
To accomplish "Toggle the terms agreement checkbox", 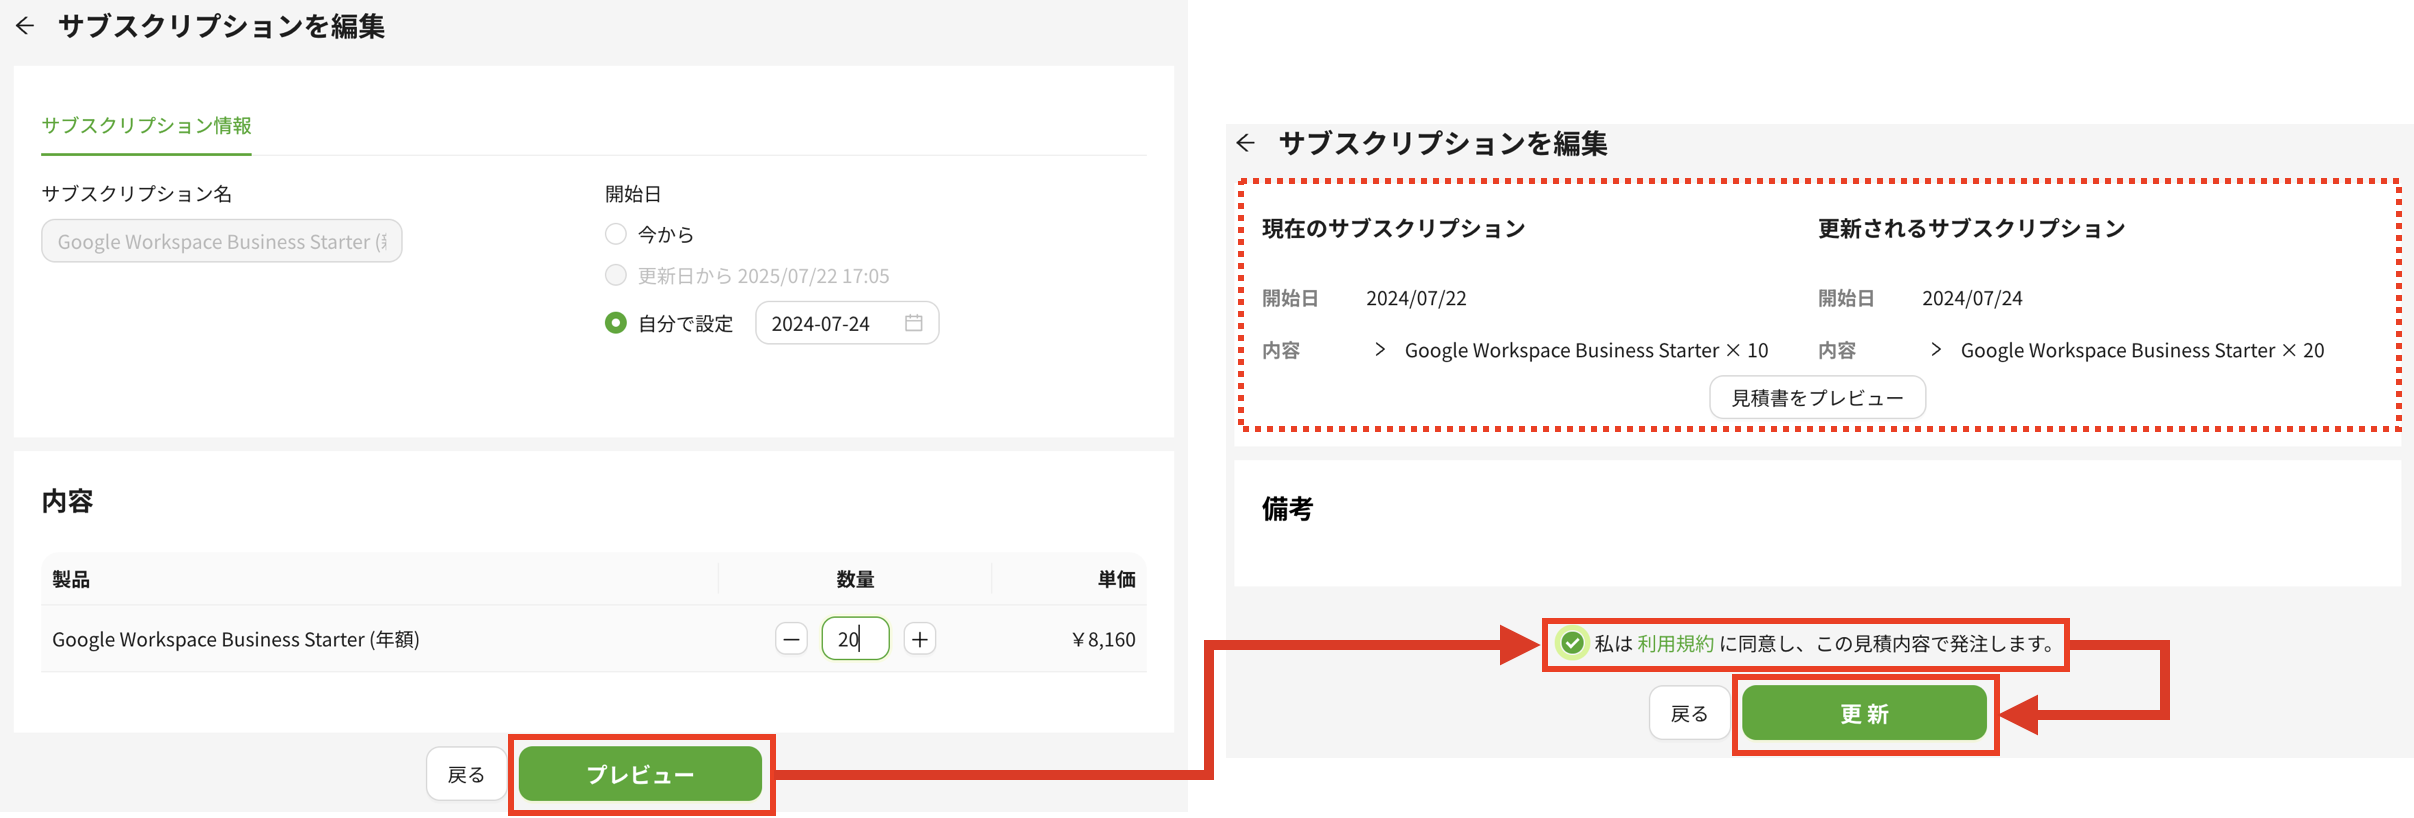I will point(1572,643).
